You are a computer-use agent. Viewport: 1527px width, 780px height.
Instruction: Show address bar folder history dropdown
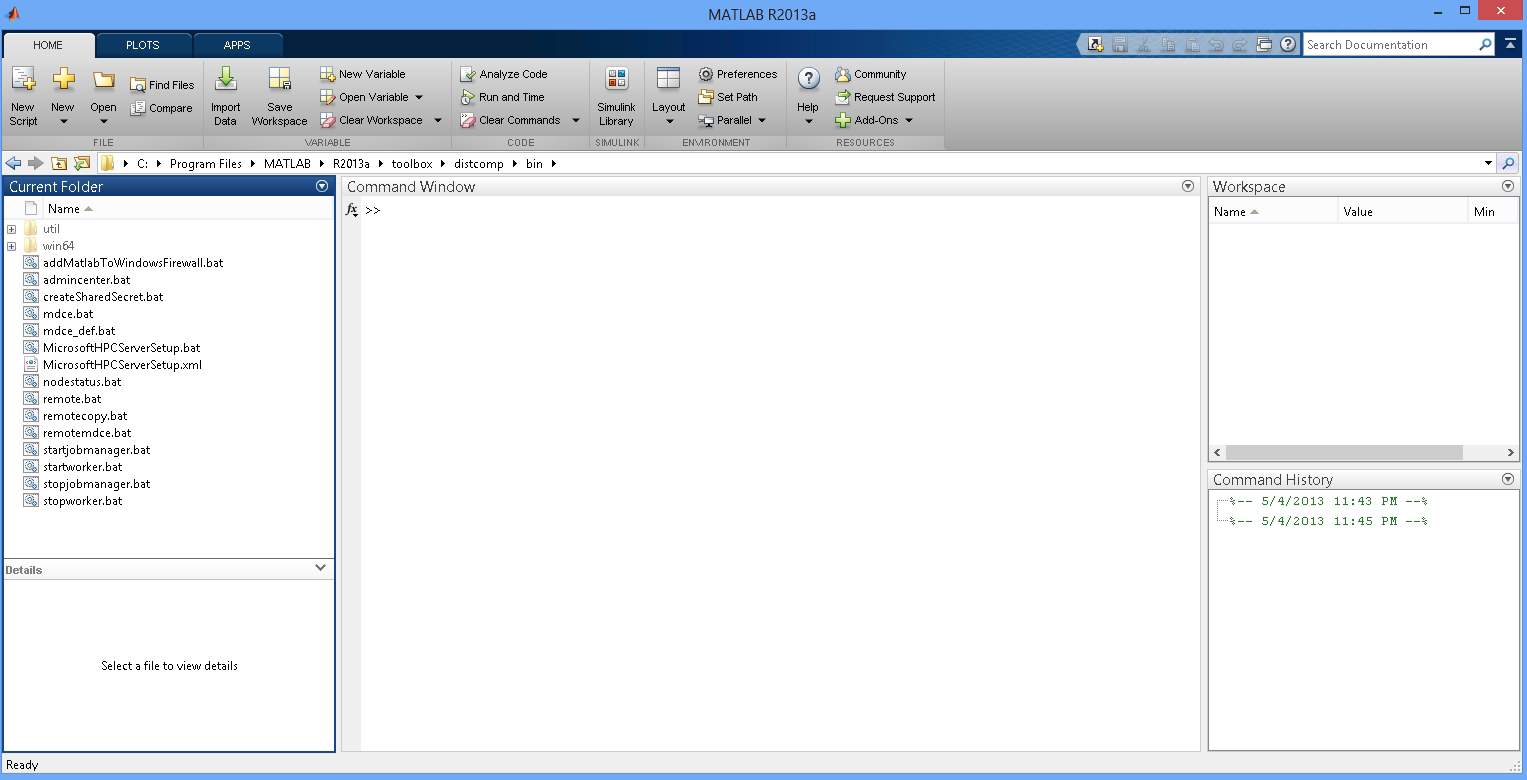pos(1488,163)
